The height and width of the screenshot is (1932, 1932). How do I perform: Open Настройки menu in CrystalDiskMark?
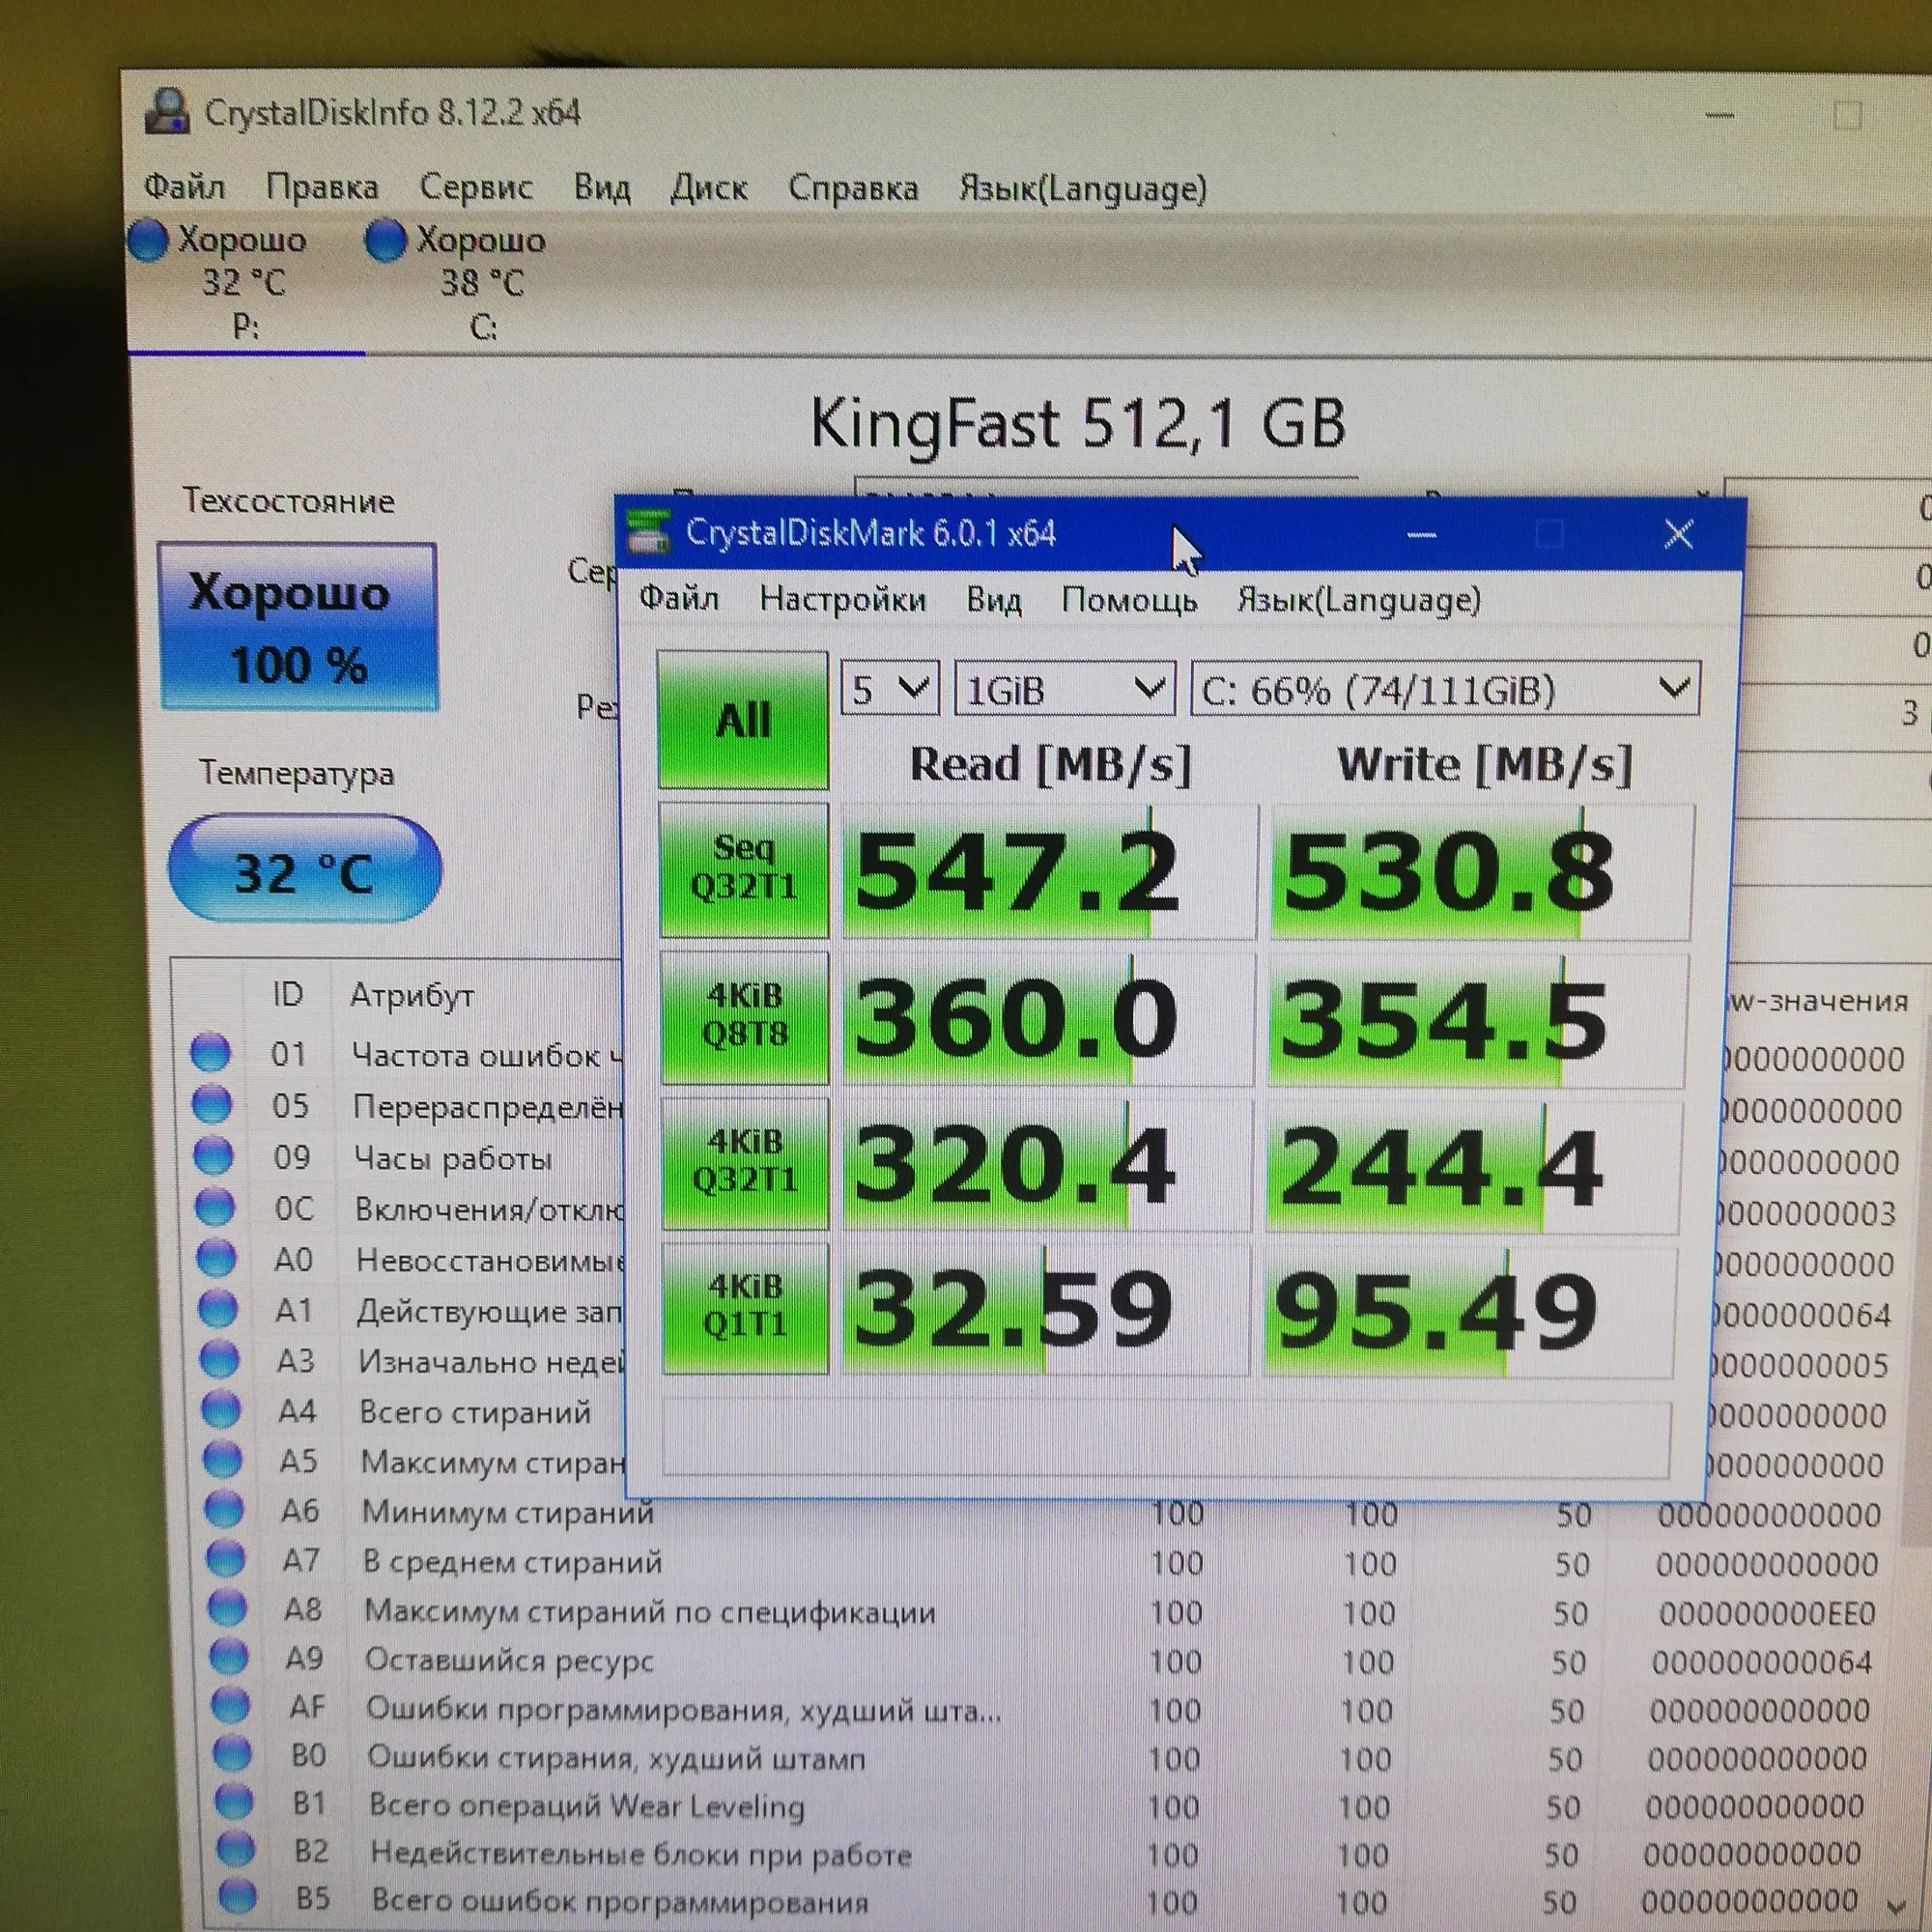(x=842, y=599)
